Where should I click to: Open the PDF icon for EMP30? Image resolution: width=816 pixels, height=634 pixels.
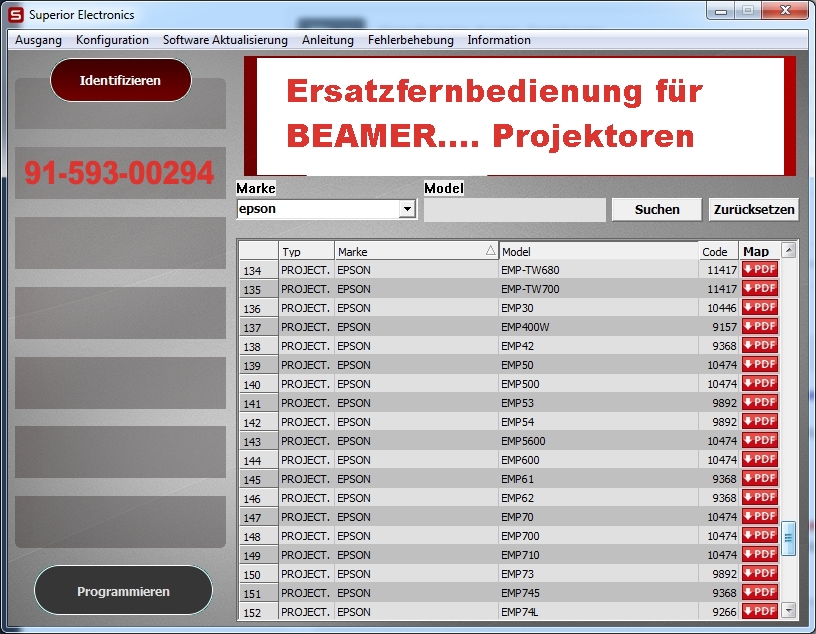pos(760,308)
